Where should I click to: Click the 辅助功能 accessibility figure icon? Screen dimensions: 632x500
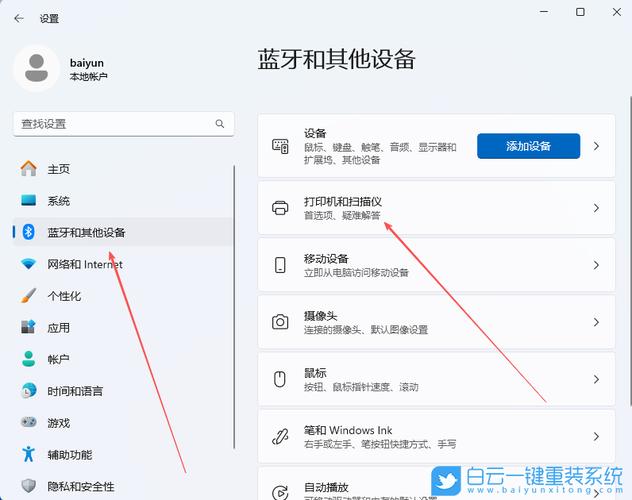tap(28, 454)
